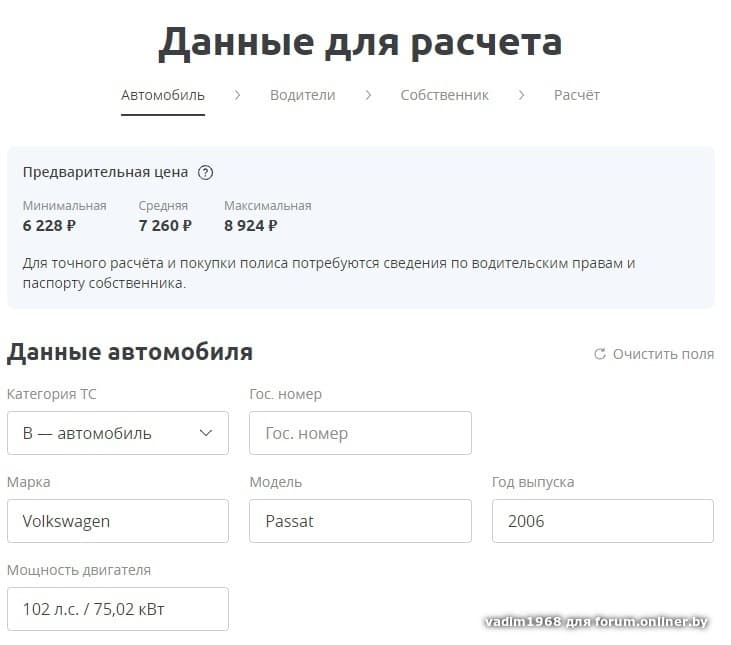Open the Собственник step tab
The image size is (731, 645).
(x=444, y=95)
